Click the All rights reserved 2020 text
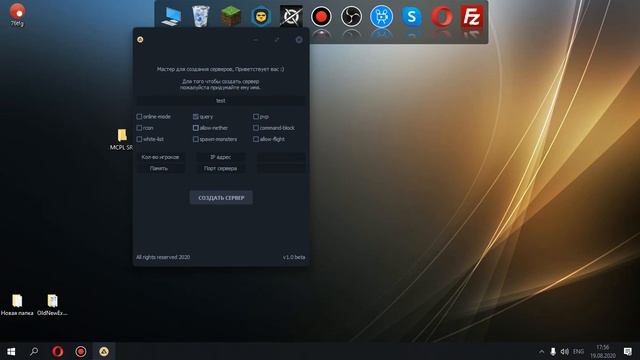 pos(163,257)
